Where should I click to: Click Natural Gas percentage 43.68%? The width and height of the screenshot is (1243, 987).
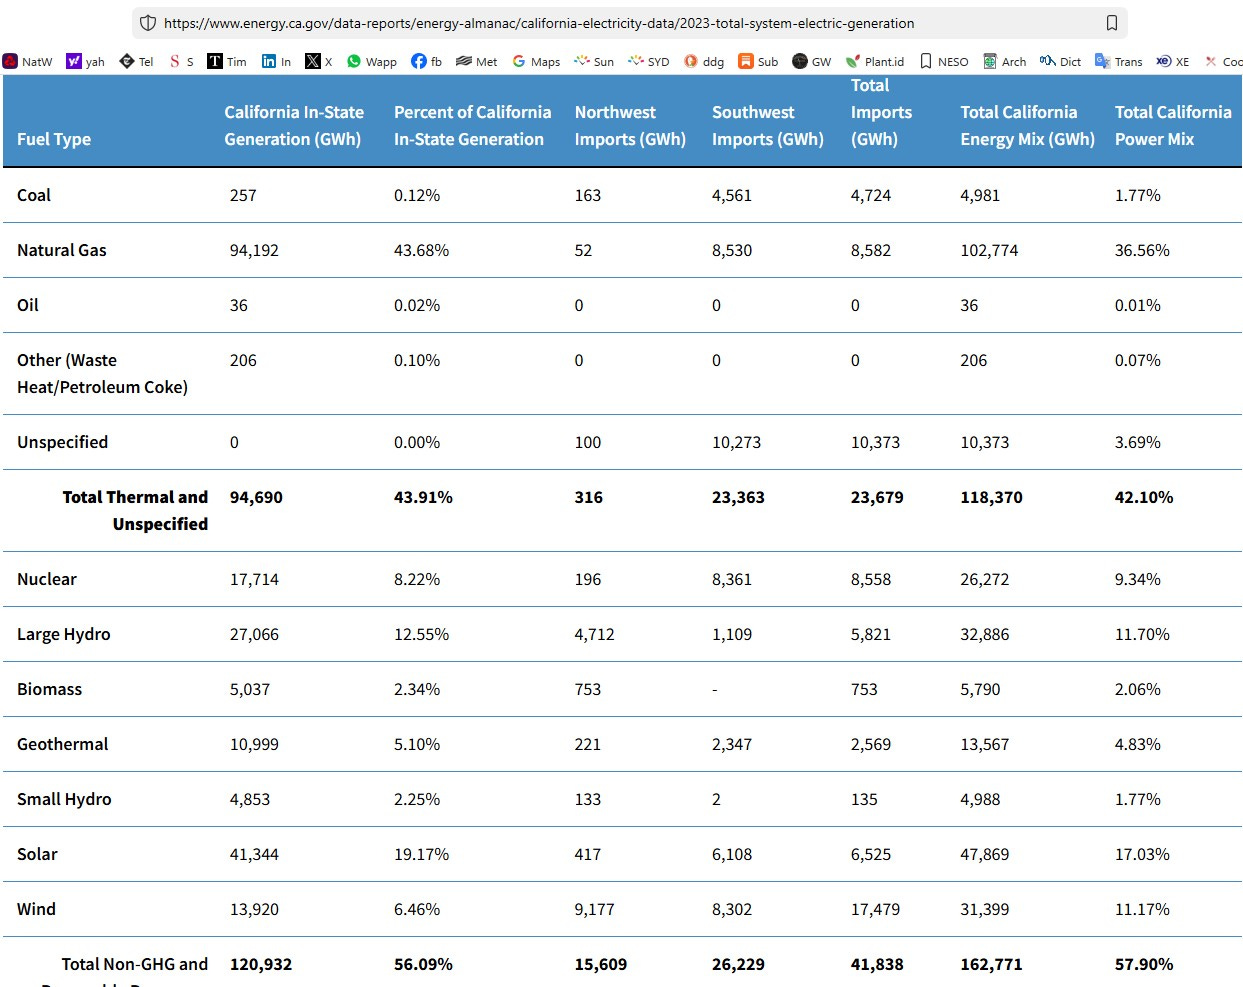tap(421, 250)
